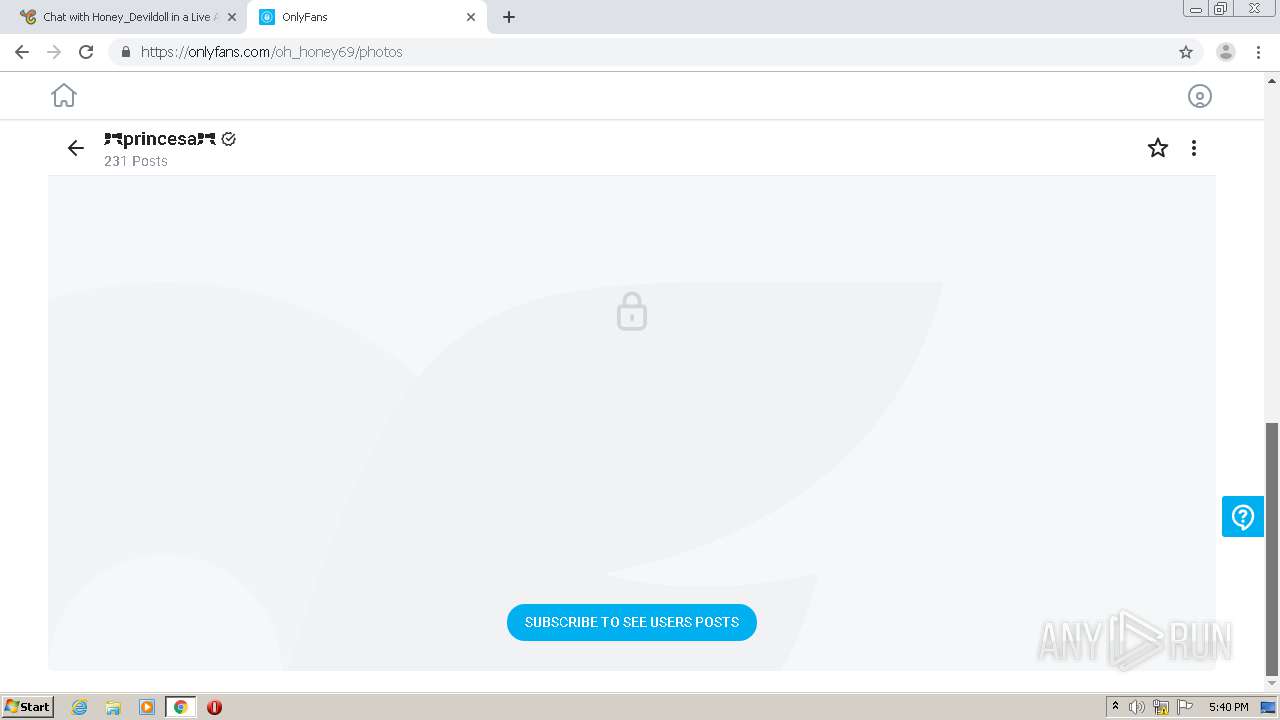The width and height of the screenshot is (1280, 720).
Task: Minimize the Chrome window
Action: (x=1196, y=8)
